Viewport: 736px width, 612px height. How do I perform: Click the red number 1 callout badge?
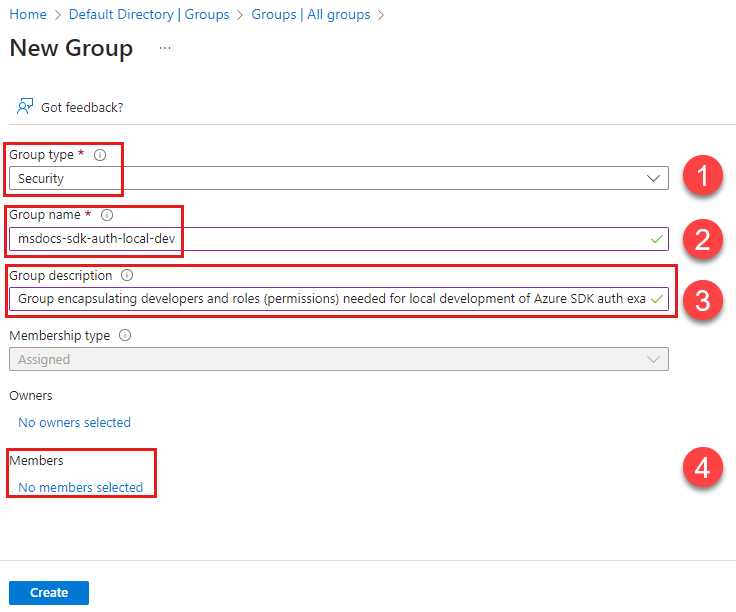702,178
